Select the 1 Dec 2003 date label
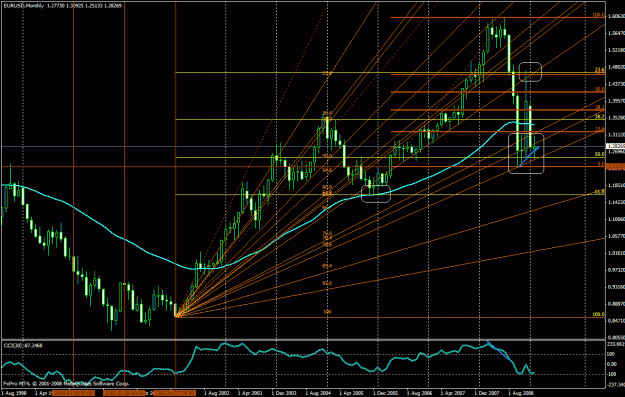625x397 pixels. coord(285,393)
